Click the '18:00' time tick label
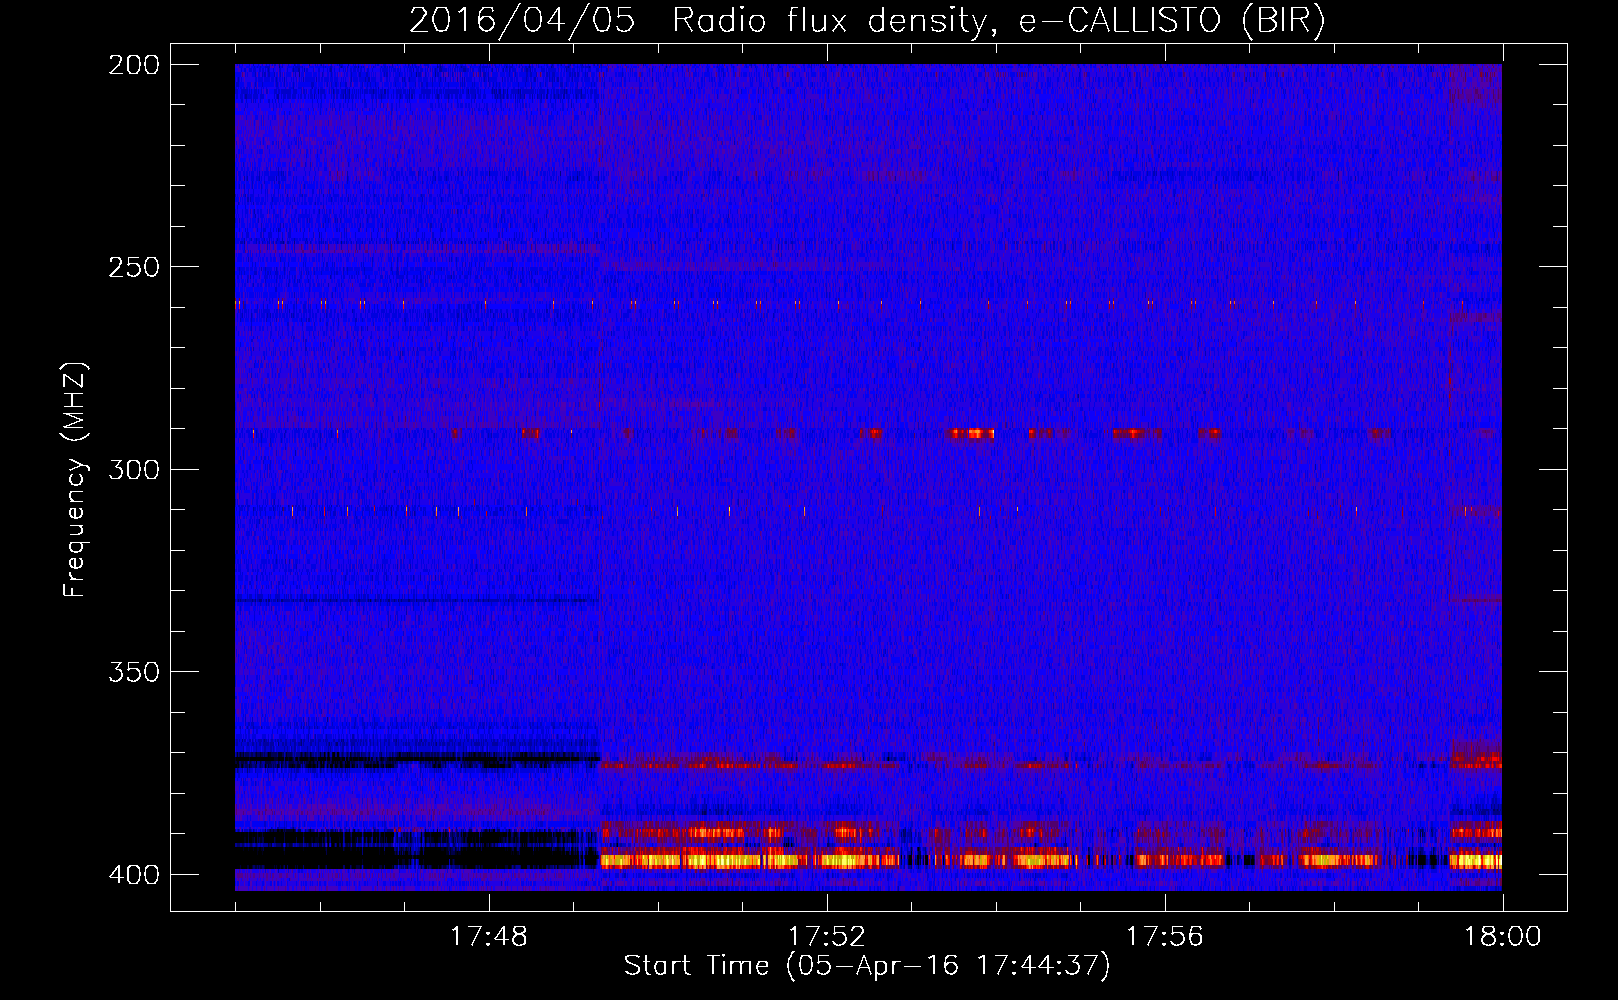This screenshot has height=1000, width=1618. point(1502,936)
